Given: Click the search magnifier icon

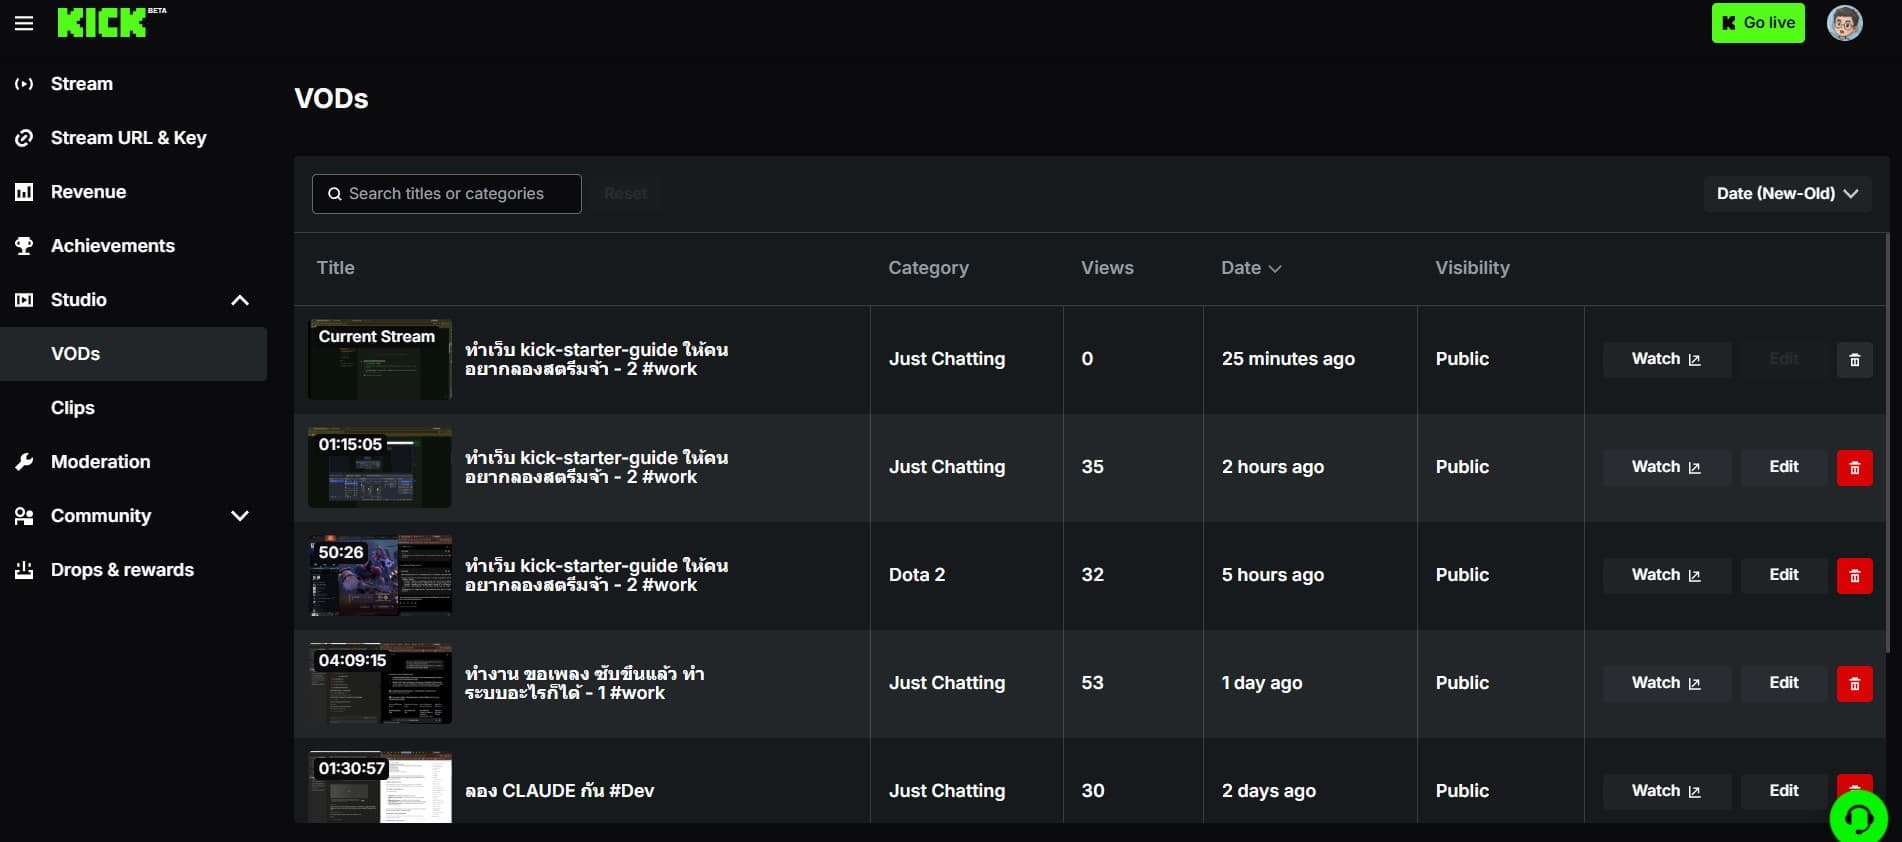Looking at the screenshot, I should point(335,194).
